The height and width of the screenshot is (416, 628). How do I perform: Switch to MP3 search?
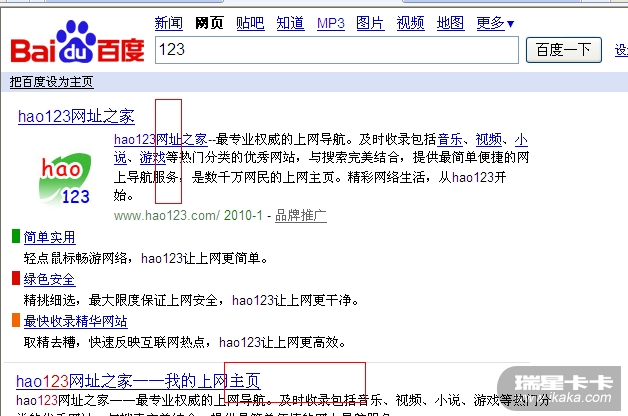pyautogui.click(x=331, y=24)
